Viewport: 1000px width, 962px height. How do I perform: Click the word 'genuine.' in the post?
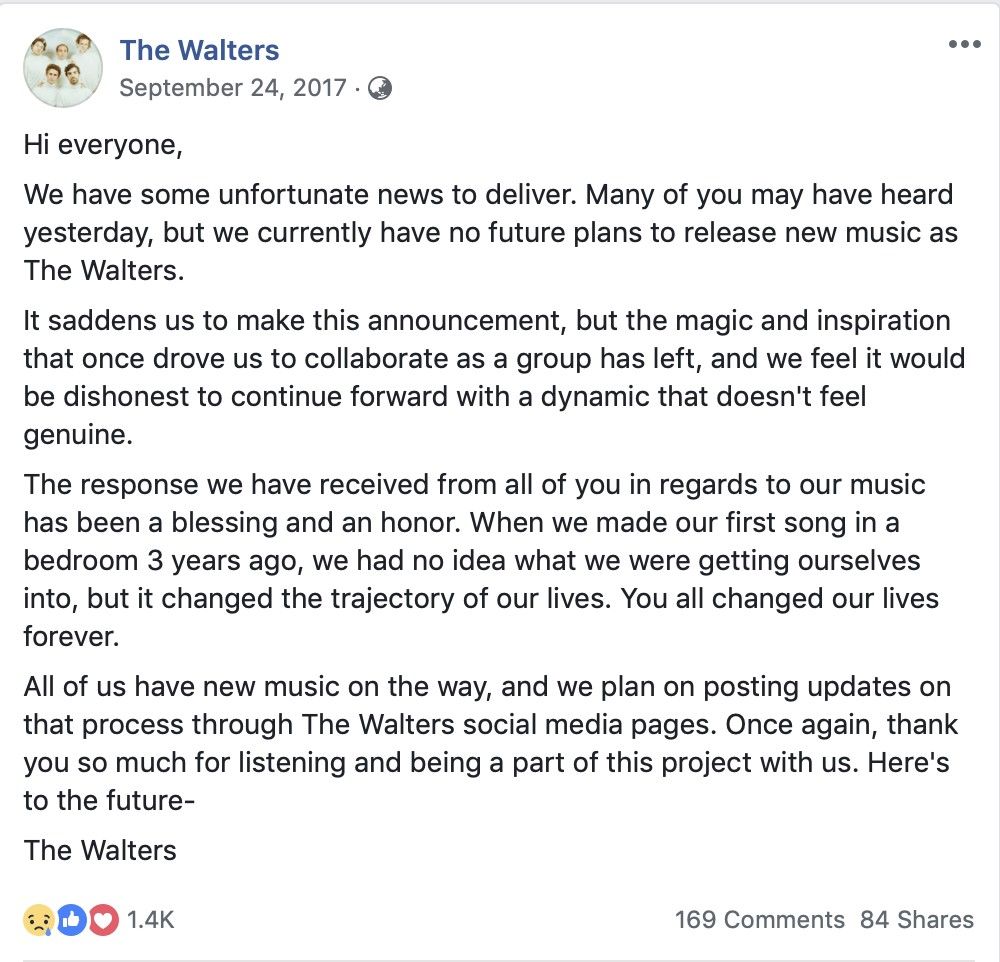pyautogui.click(x=78, y=435)
